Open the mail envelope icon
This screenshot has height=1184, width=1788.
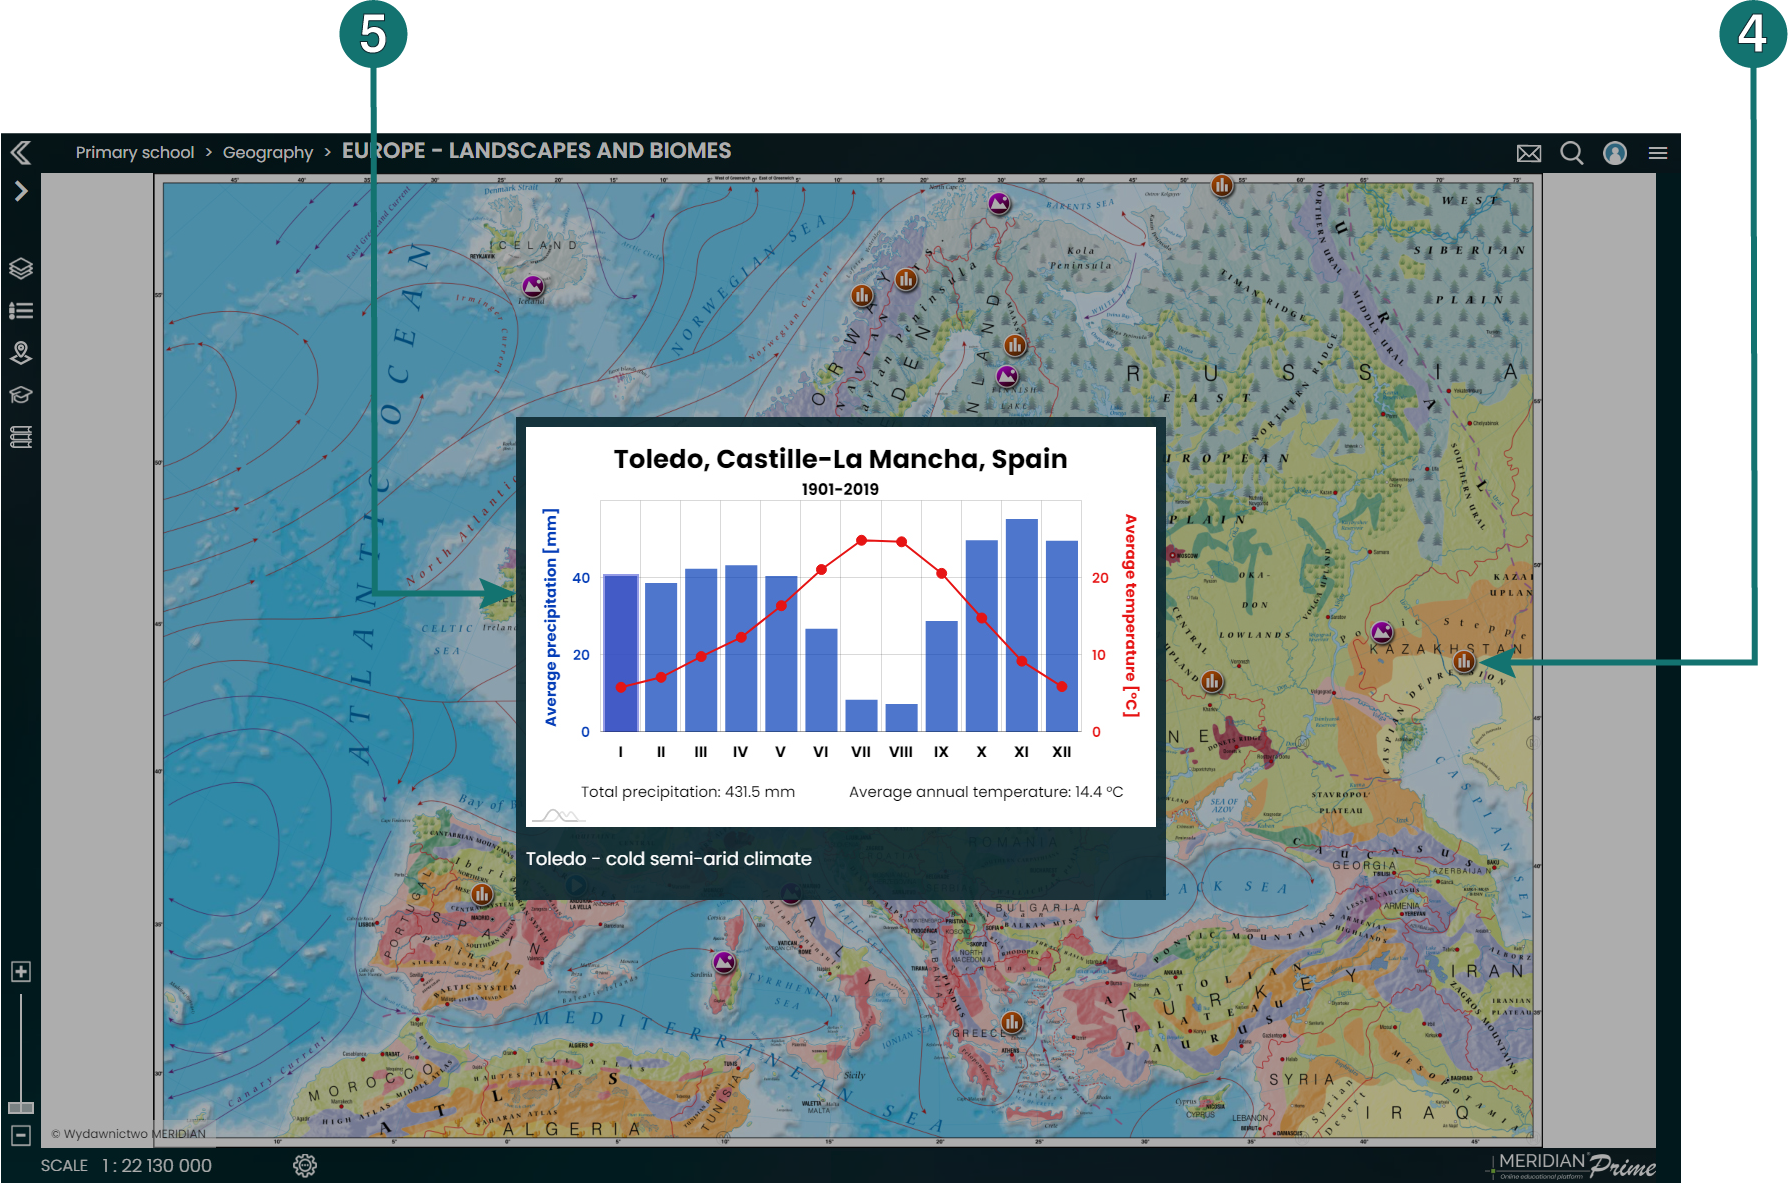tap(1529, 153)
